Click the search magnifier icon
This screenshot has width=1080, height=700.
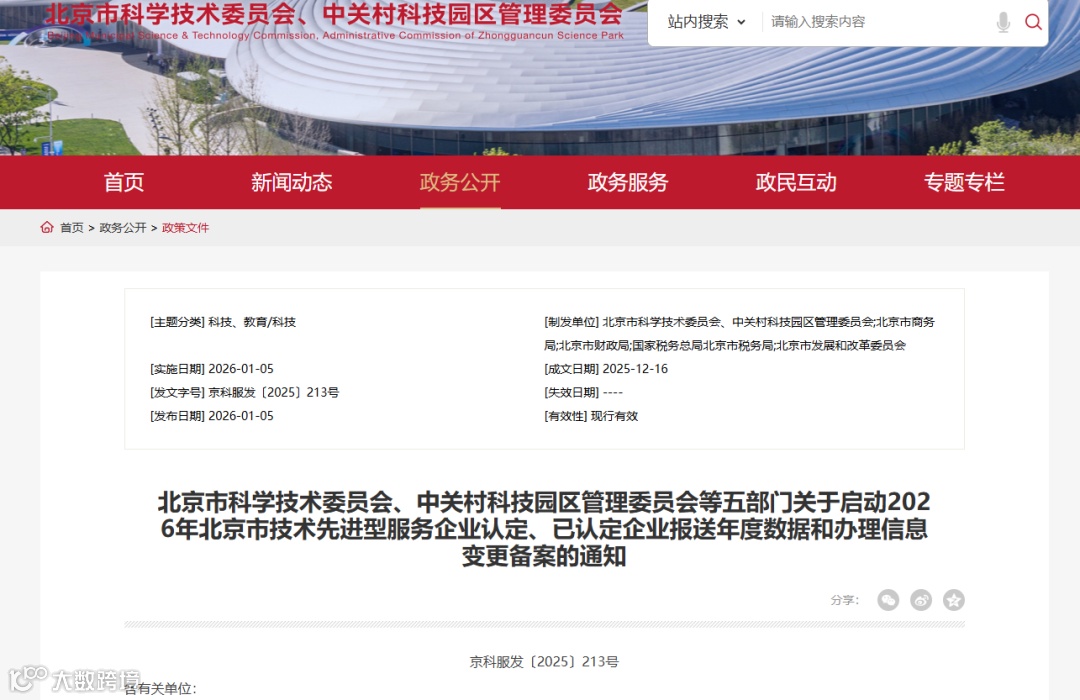[1032, 22]
